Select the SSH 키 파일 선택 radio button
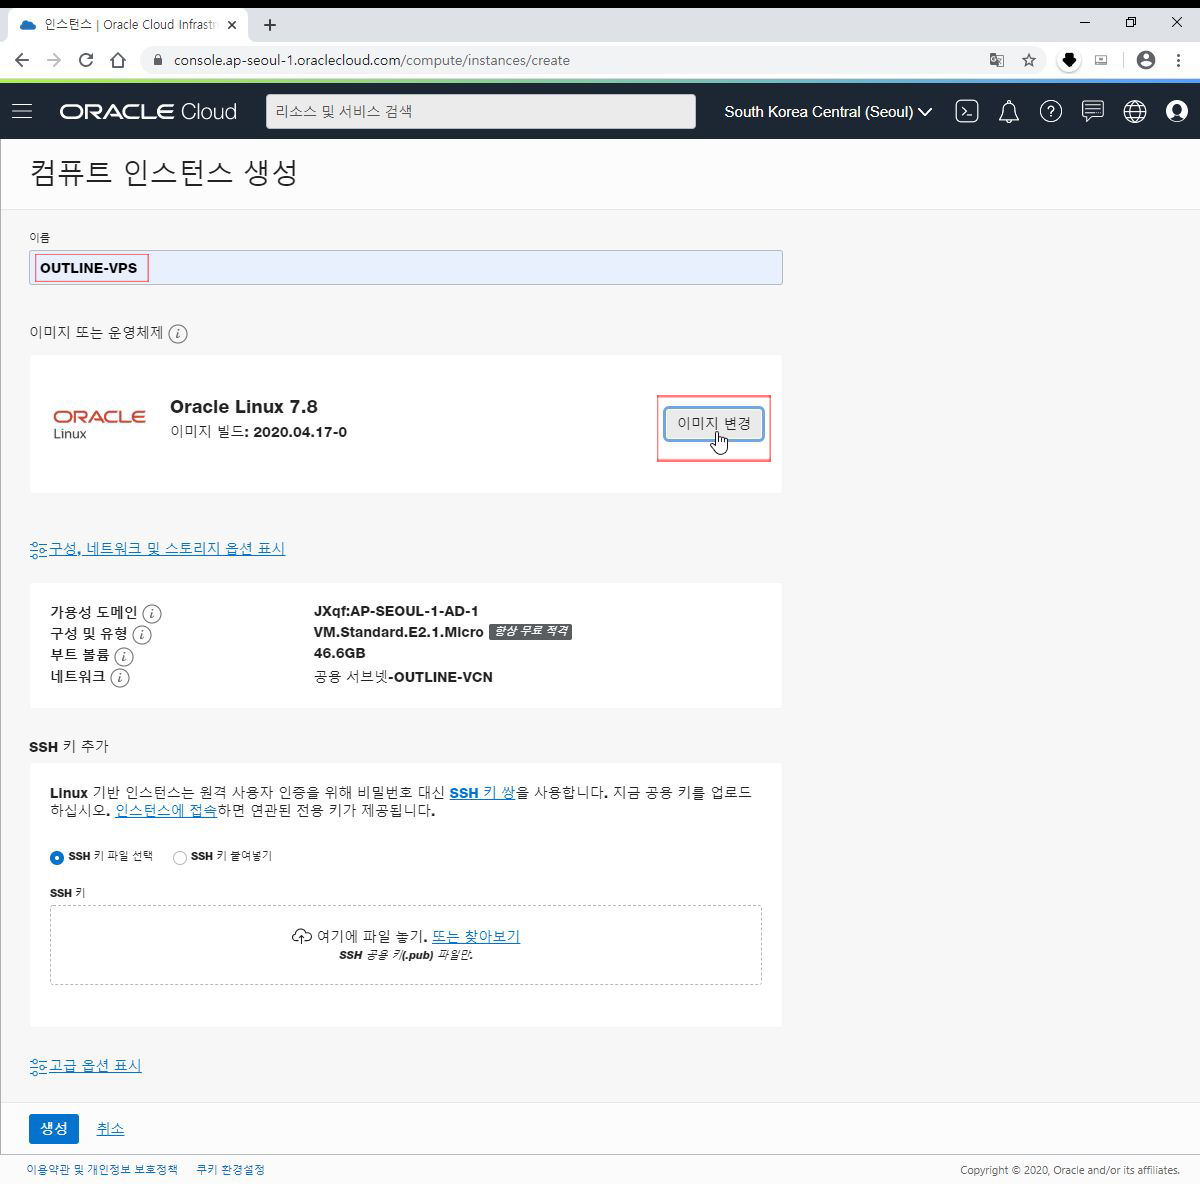 point(57,858)
